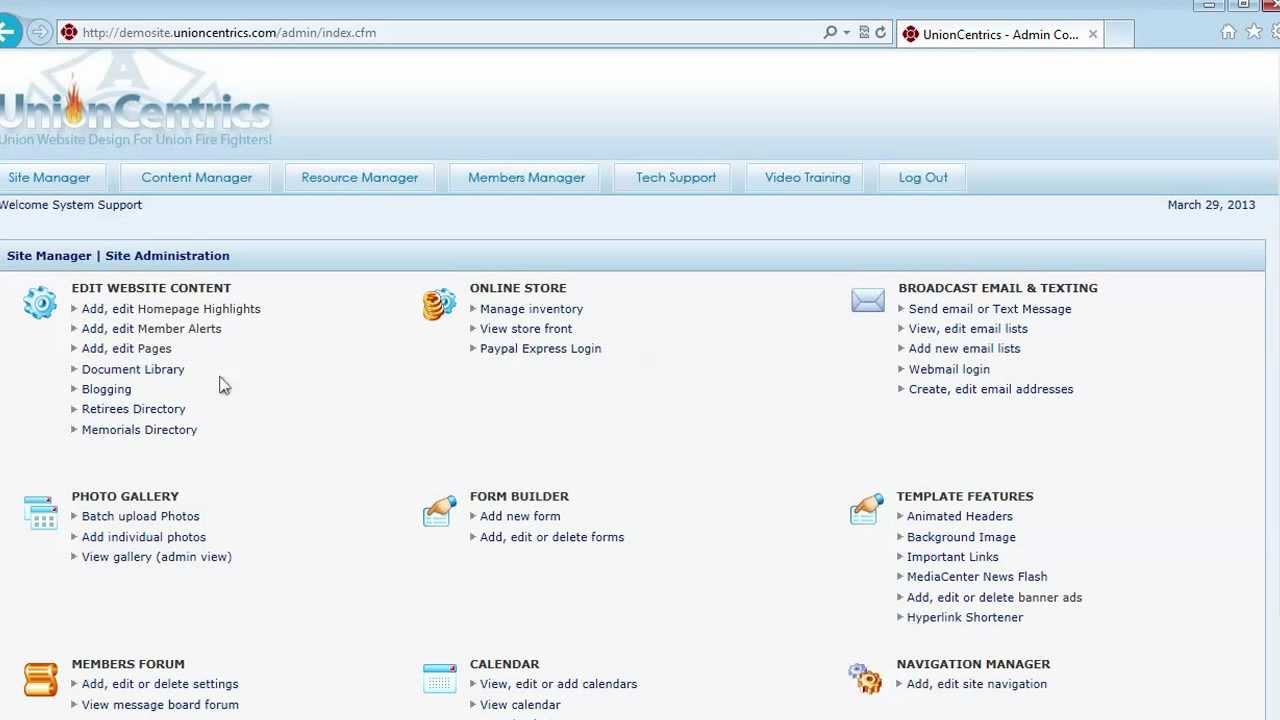1280x720 pixels.
Task: Click the Broadcast Email envelope icon
Action: [x=868, y=300]
